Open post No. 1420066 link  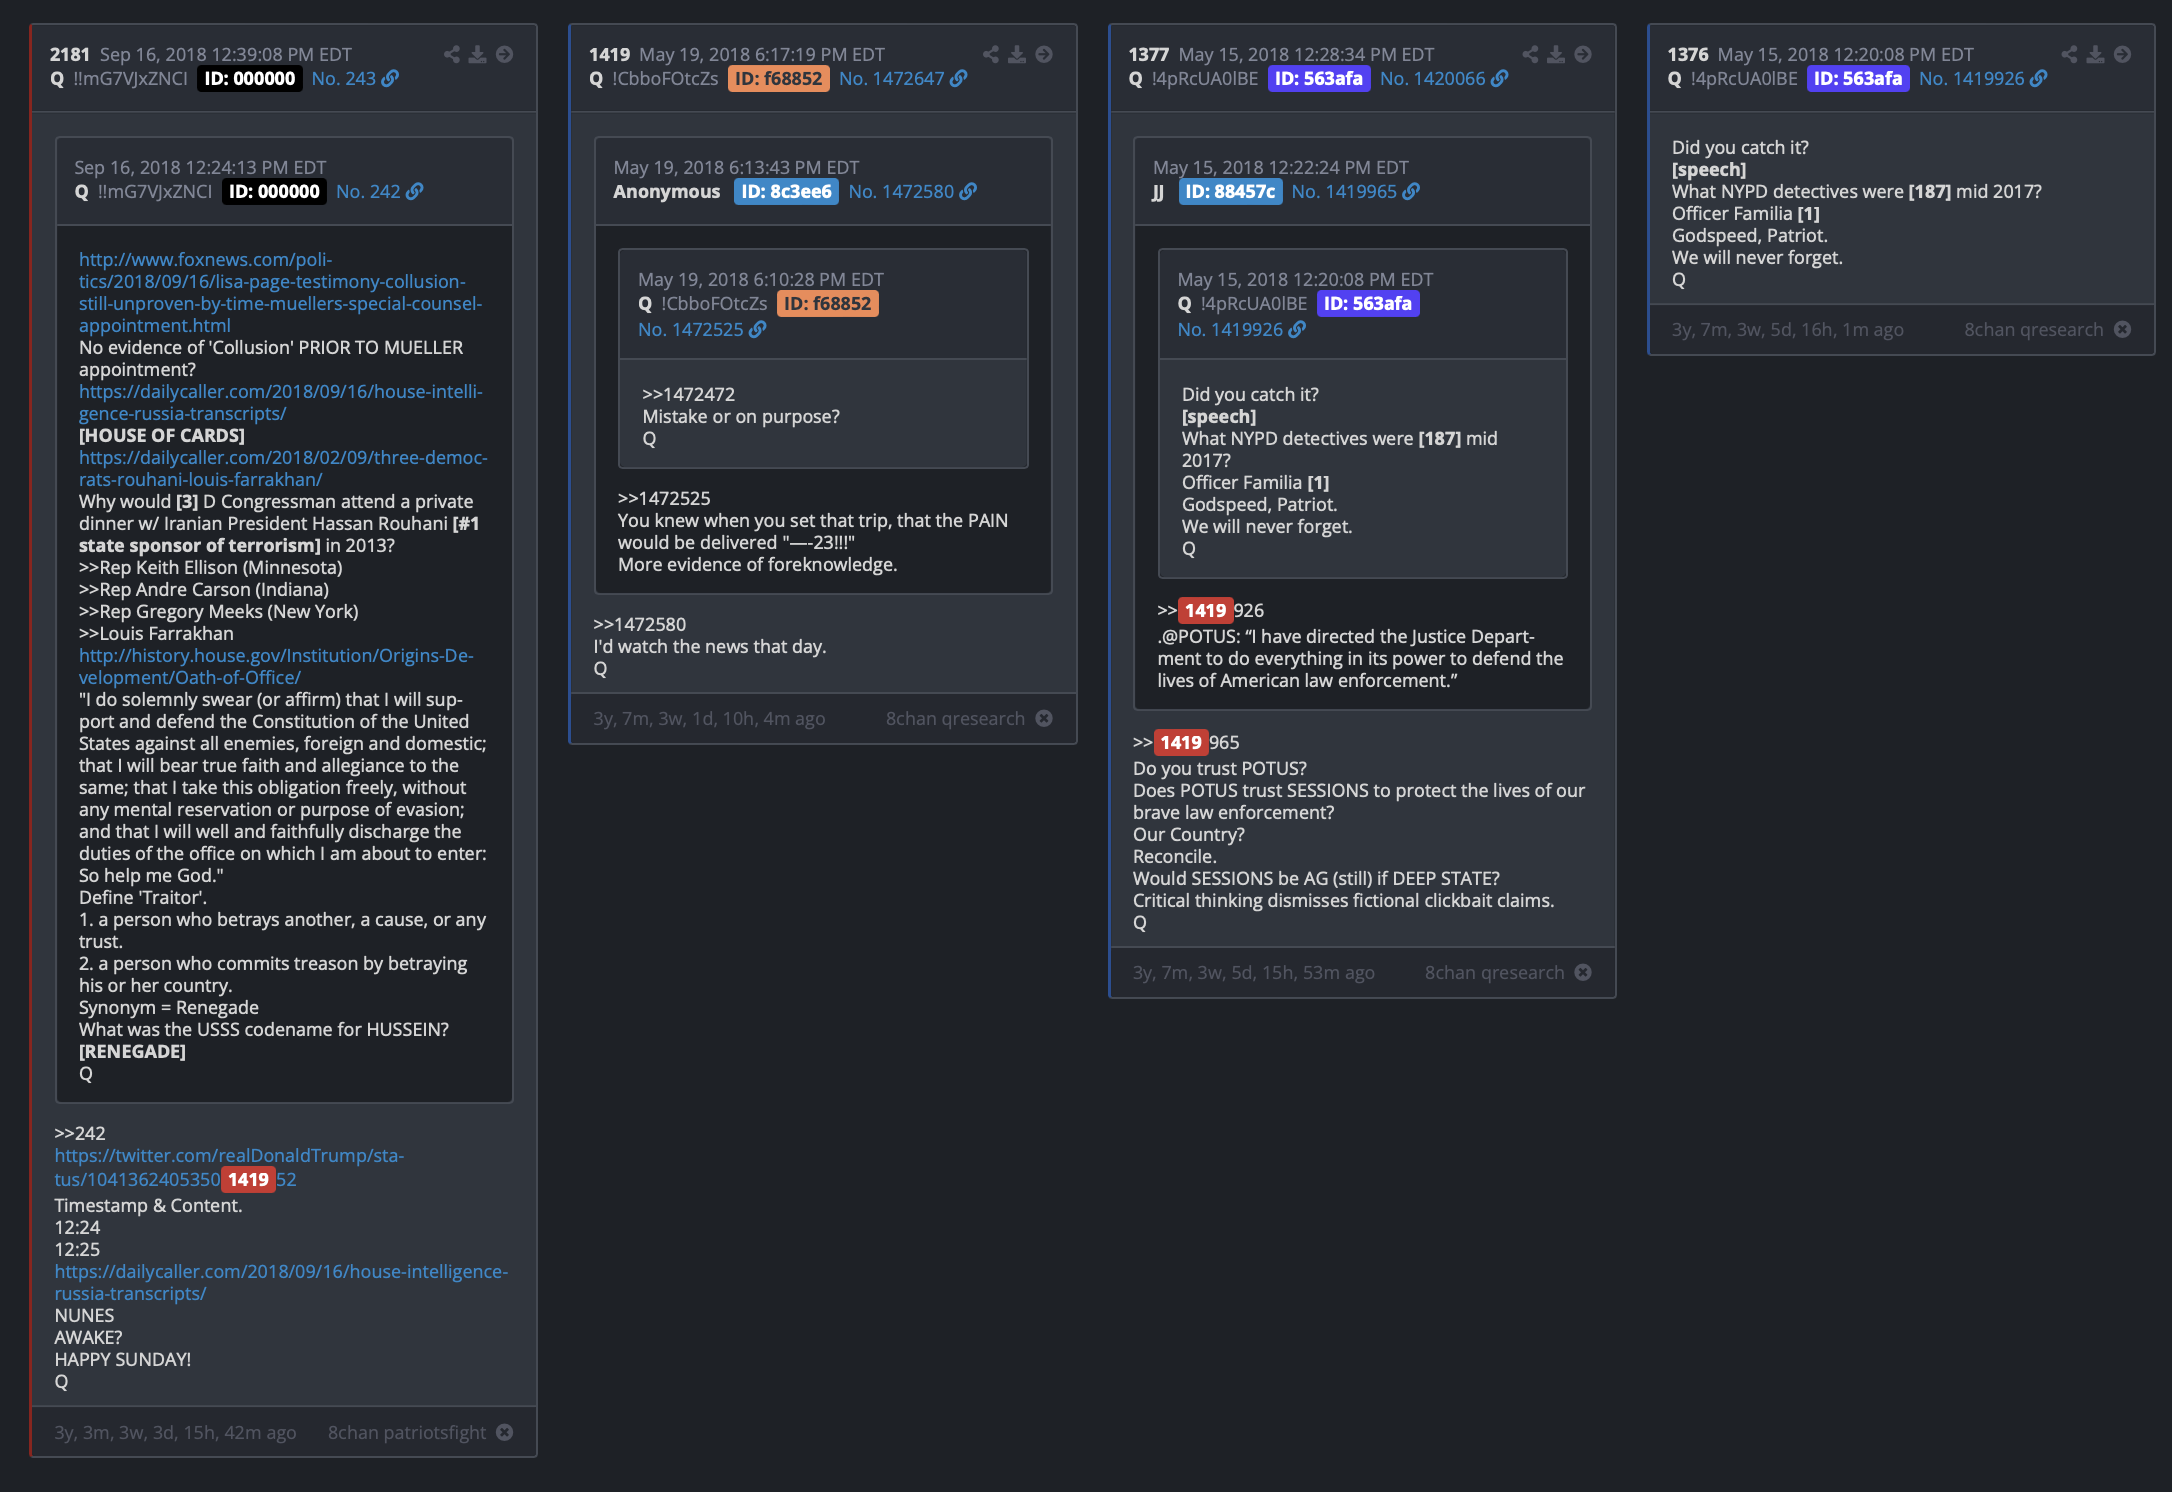(1433, 78)
